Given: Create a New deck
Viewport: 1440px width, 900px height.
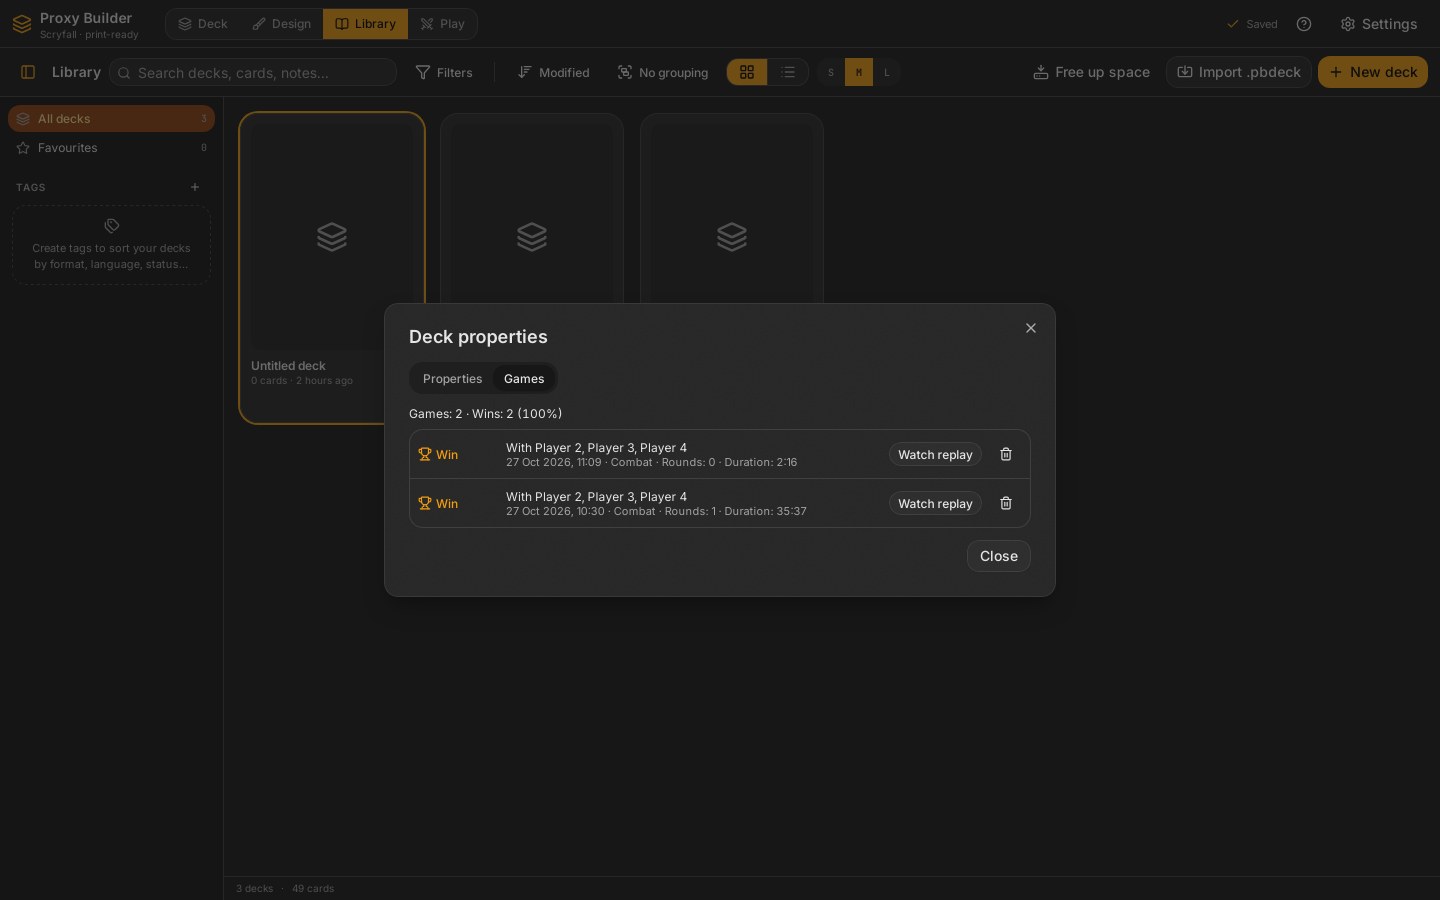Looking at the screenshot, I should coord(1373,72).
